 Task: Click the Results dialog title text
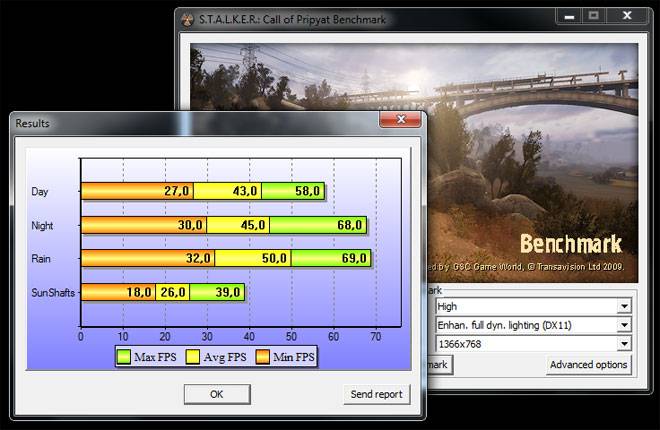(x=32, y=123)
